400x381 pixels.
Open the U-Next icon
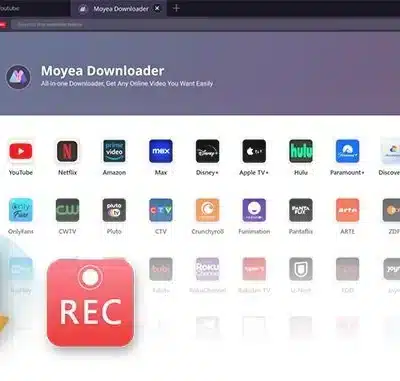tap(301, 269)
